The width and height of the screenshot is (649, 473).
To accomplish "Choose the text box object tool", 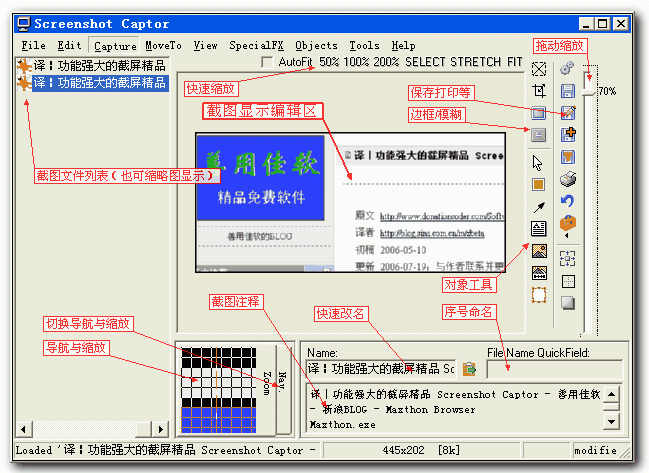I will (539, 229).
